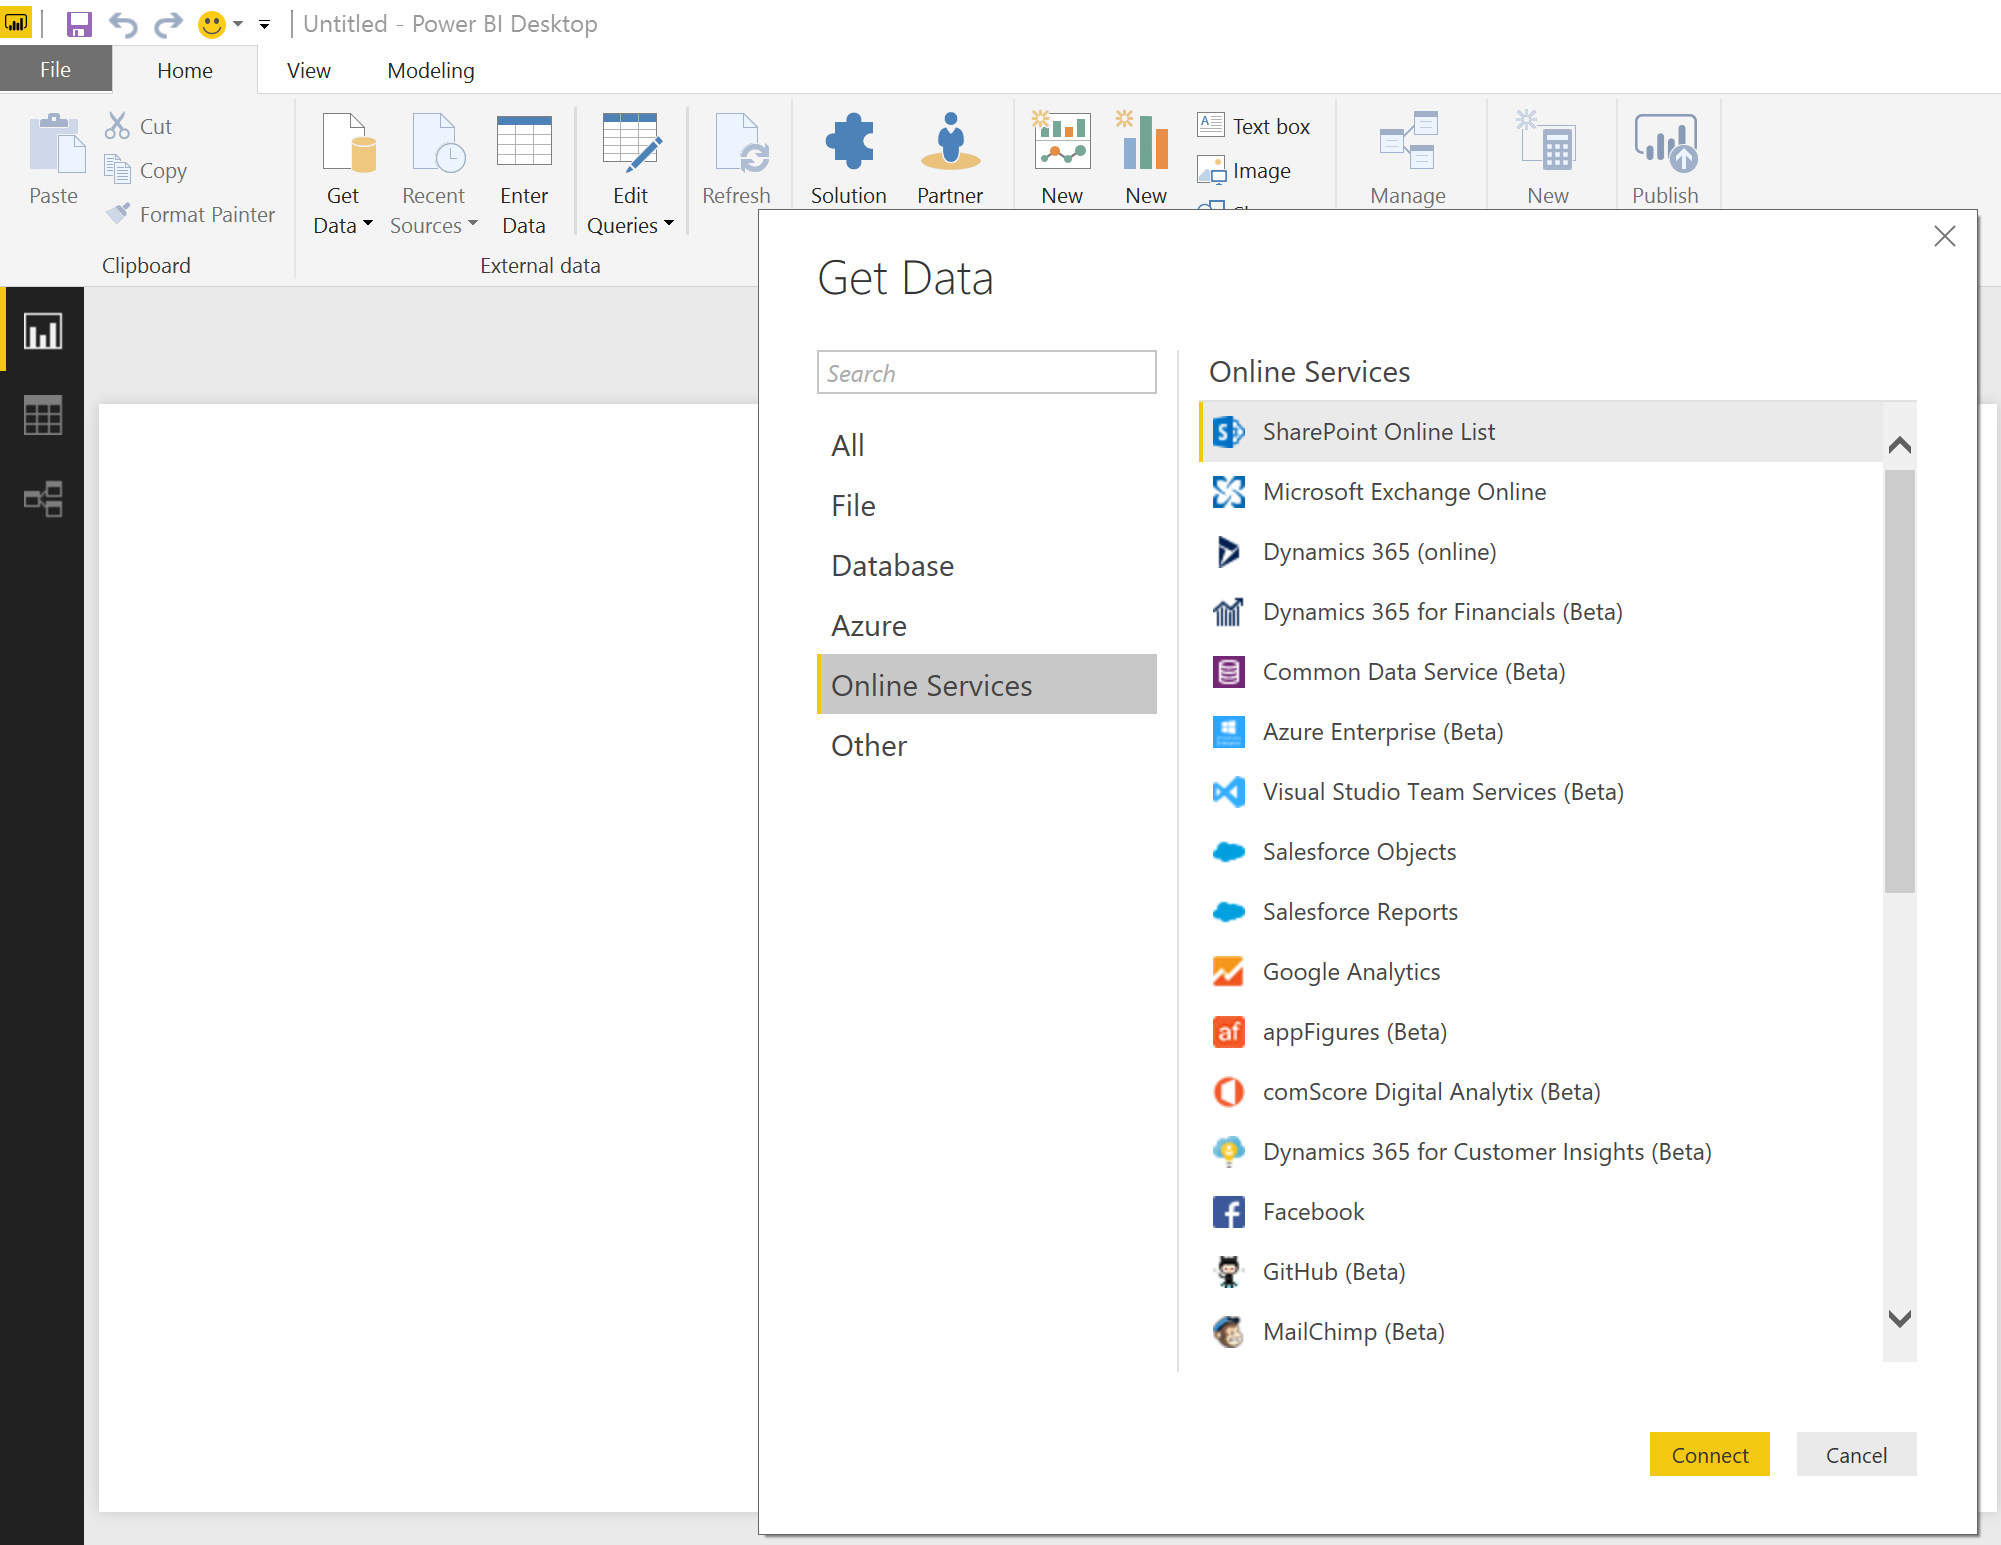Click the Redo arrow in quick access toolbar
2001x1545 pixels.
click(x=168, y=24)
